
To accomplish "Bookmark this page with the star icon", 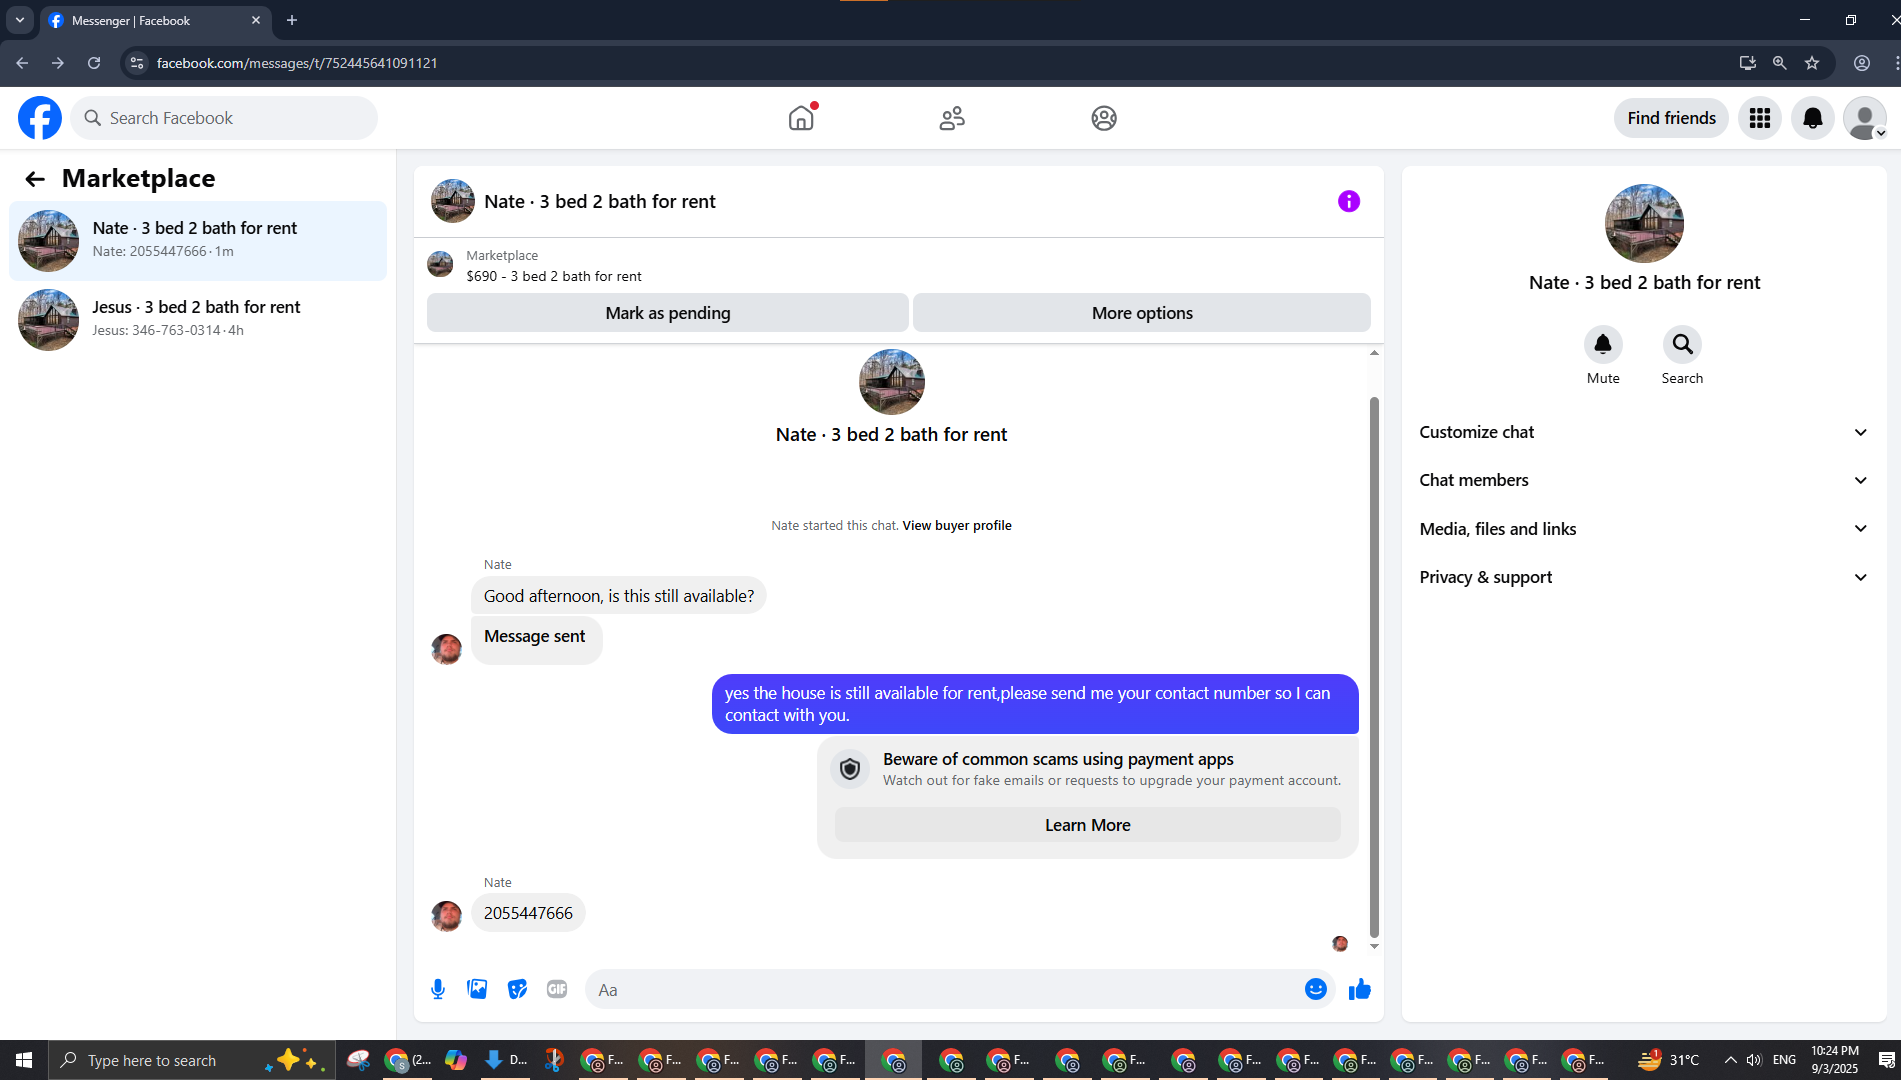I will pyautogui.click(x=1812, y=63).
